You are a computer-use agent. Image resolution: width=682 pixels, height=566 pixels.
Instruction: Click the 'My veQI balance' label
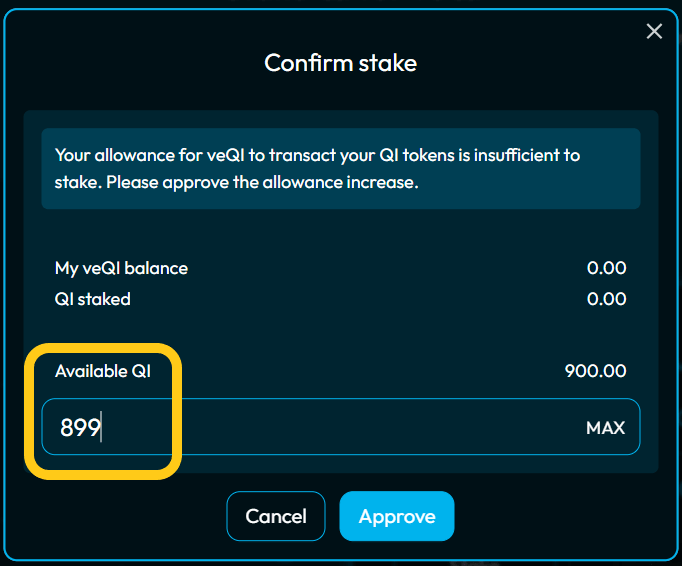click(121, 268)
